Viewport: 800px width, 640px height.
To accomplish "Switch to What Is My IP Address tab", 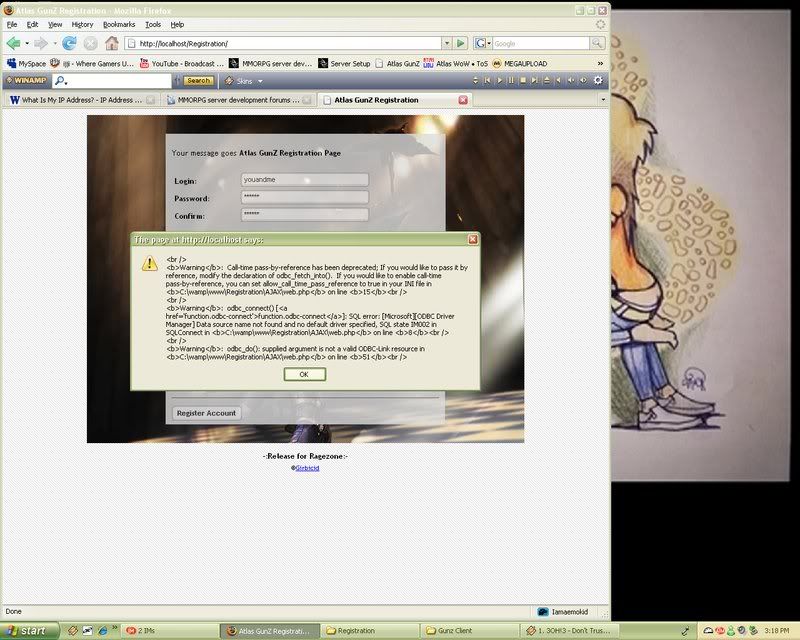I will (82, 100).
